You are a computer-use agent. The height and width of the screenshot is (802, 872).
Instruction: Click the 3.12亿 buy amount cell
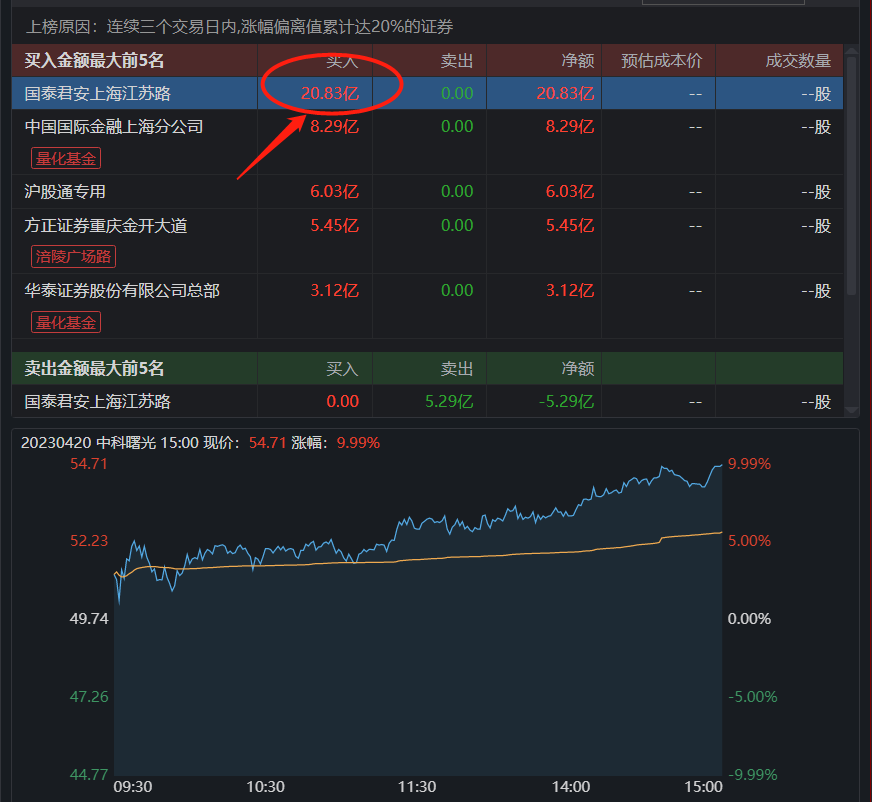334,290
